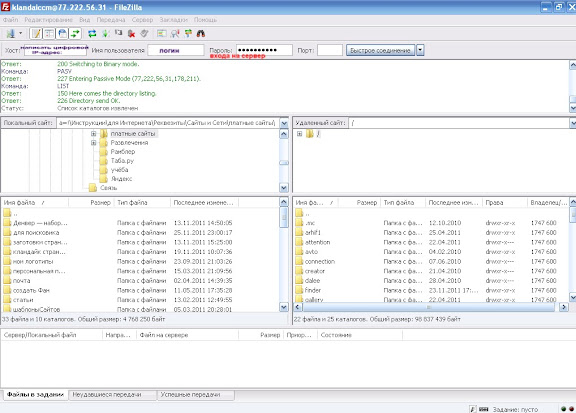Click the local file list scrollbar thumb

284,217
